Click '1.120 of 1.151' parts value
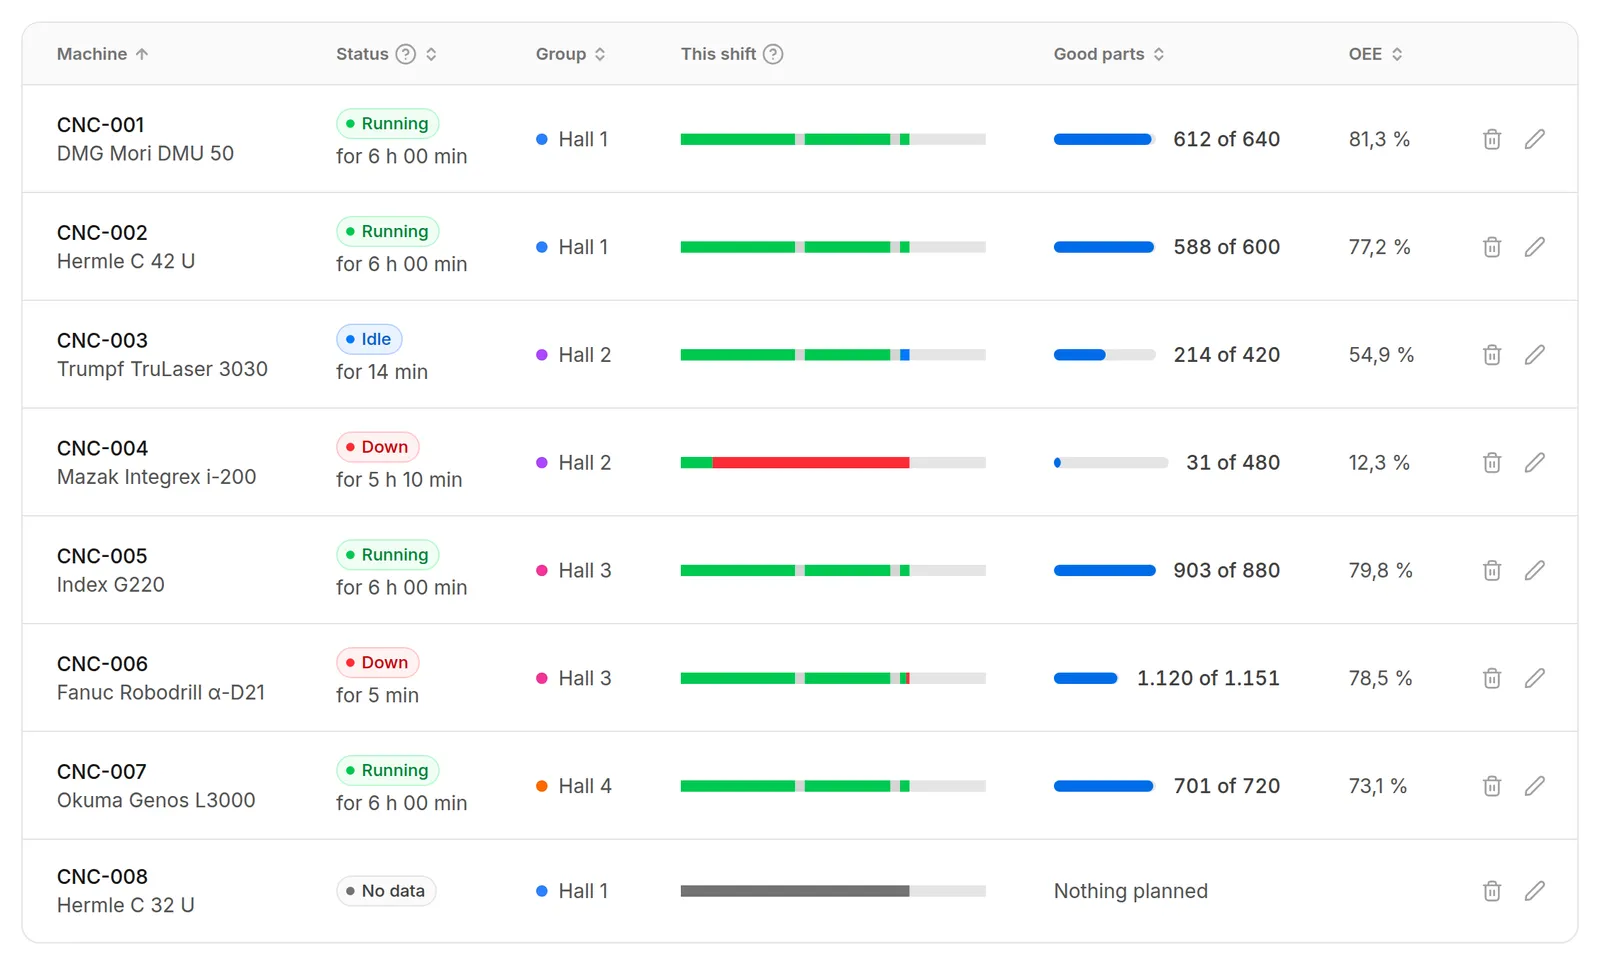Screen dimensions: 1600x965 tap(1208, 679)
